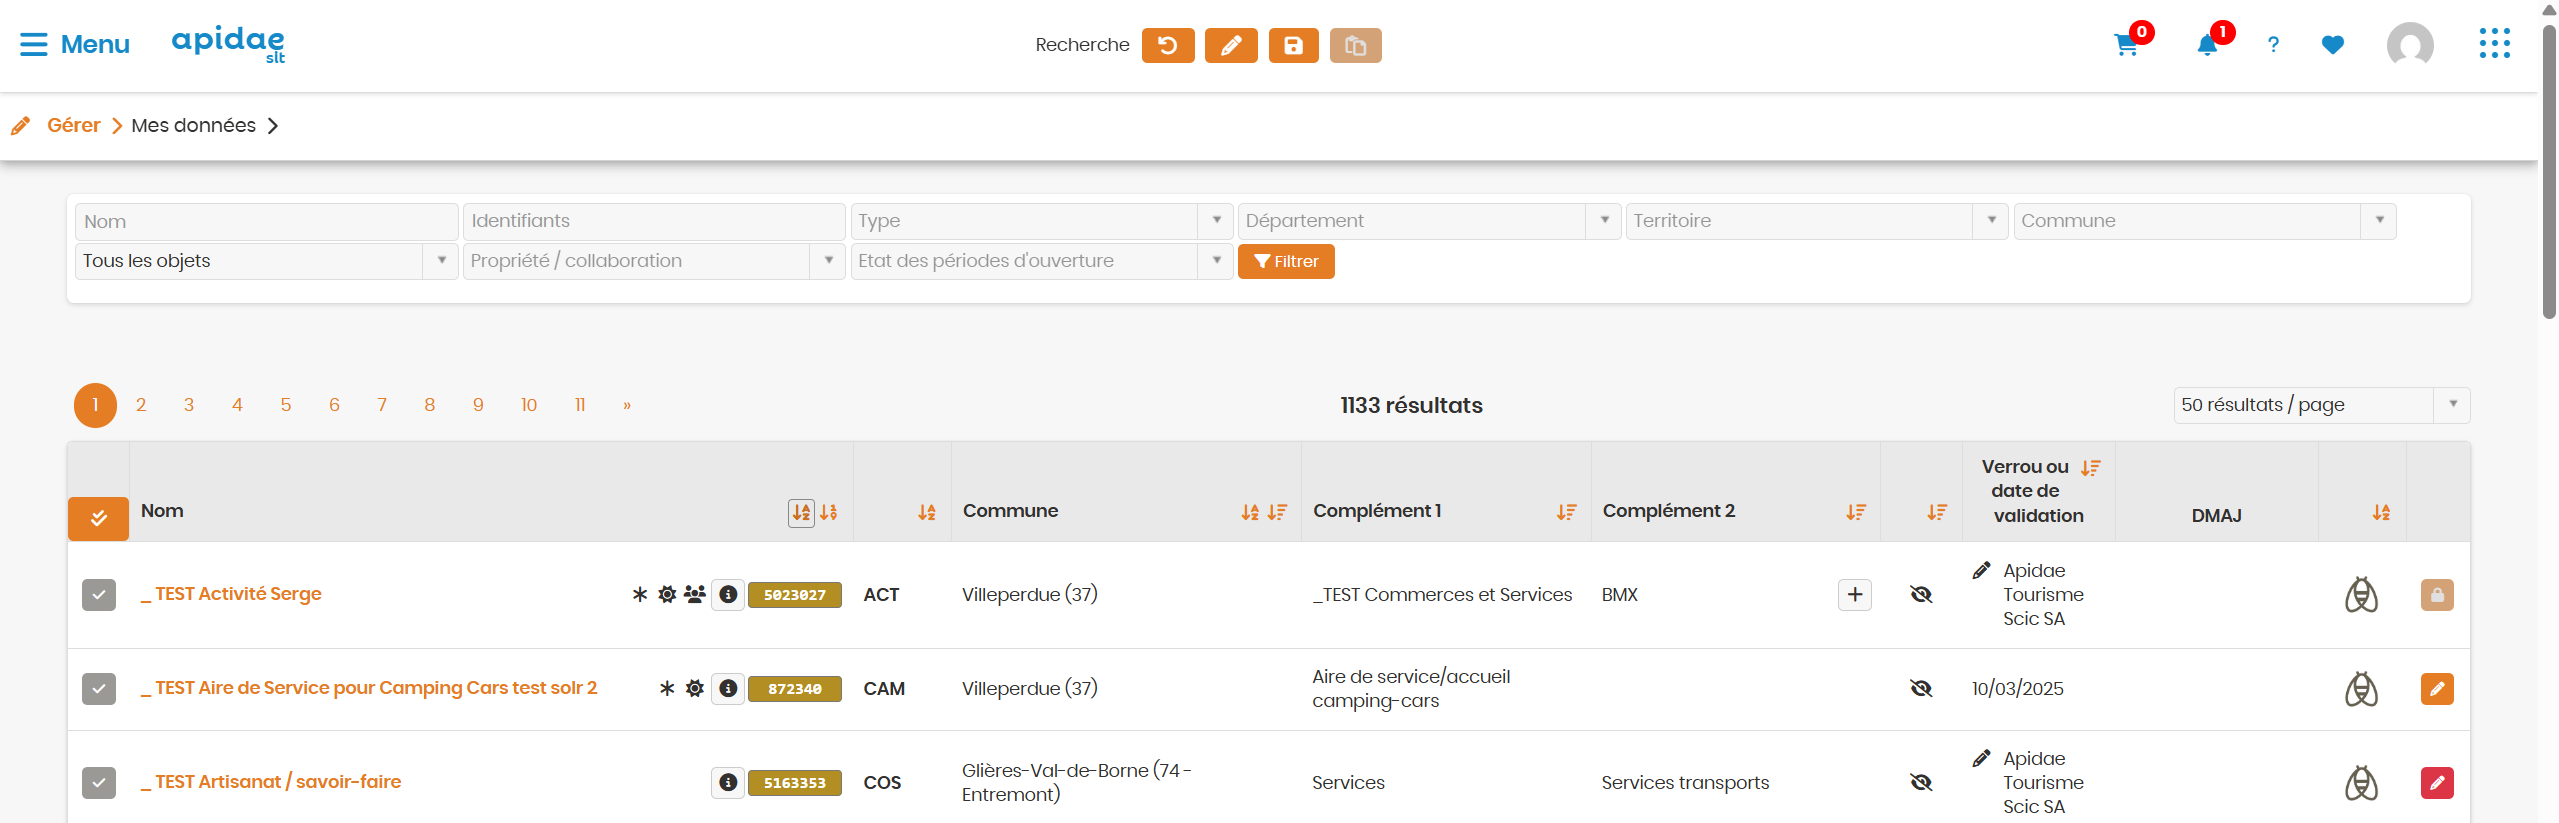Toggle hidden-eye icon on Artisanat row
The height and width of the screenshot is (823, 2559).
click(x=1921, y=783)
